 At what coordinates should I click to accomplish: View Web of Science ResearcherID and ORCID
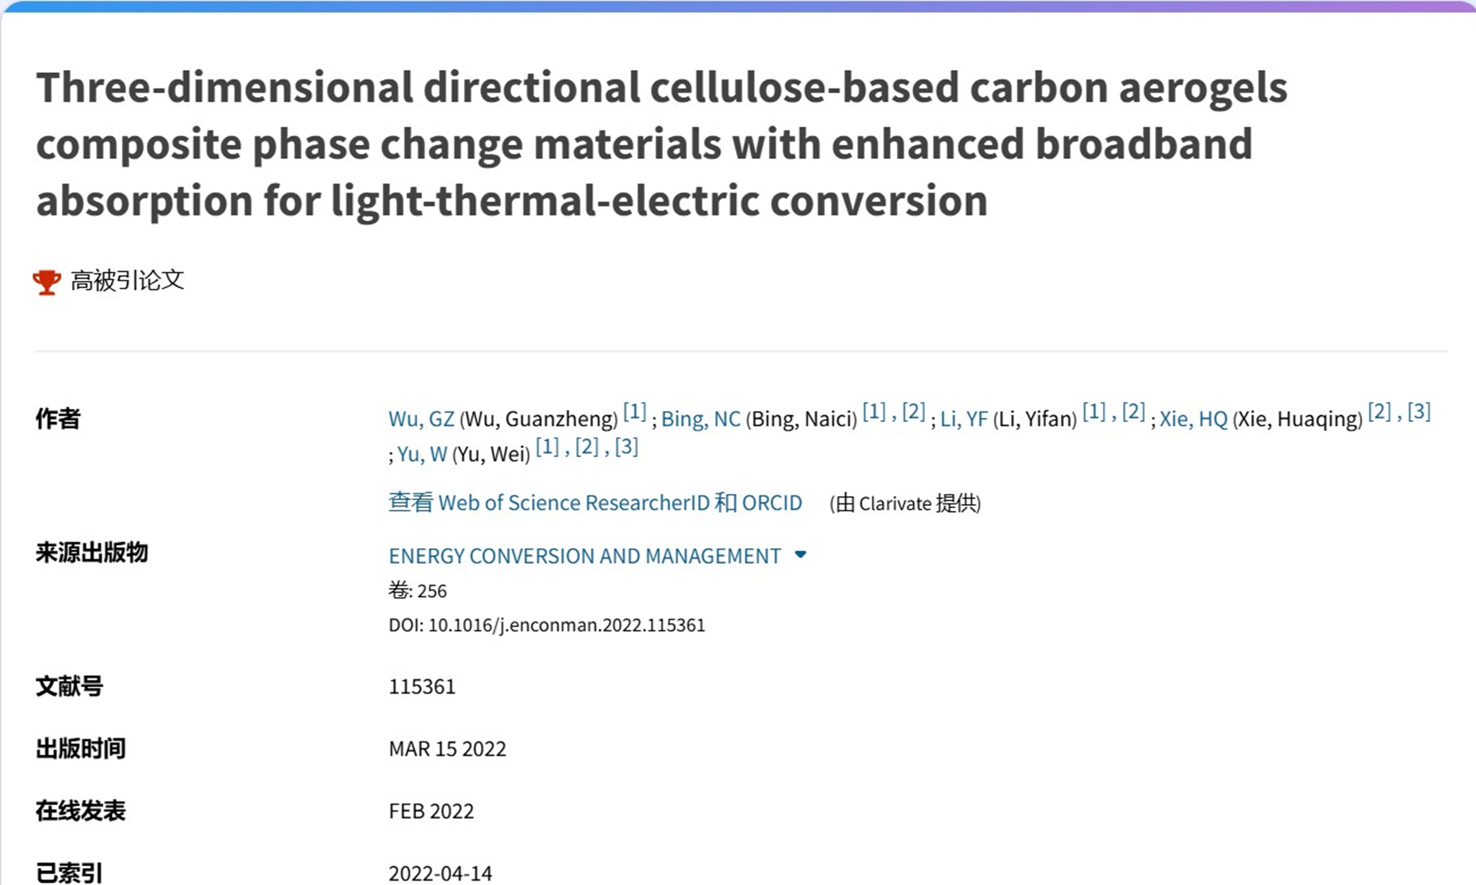point(595,503)
